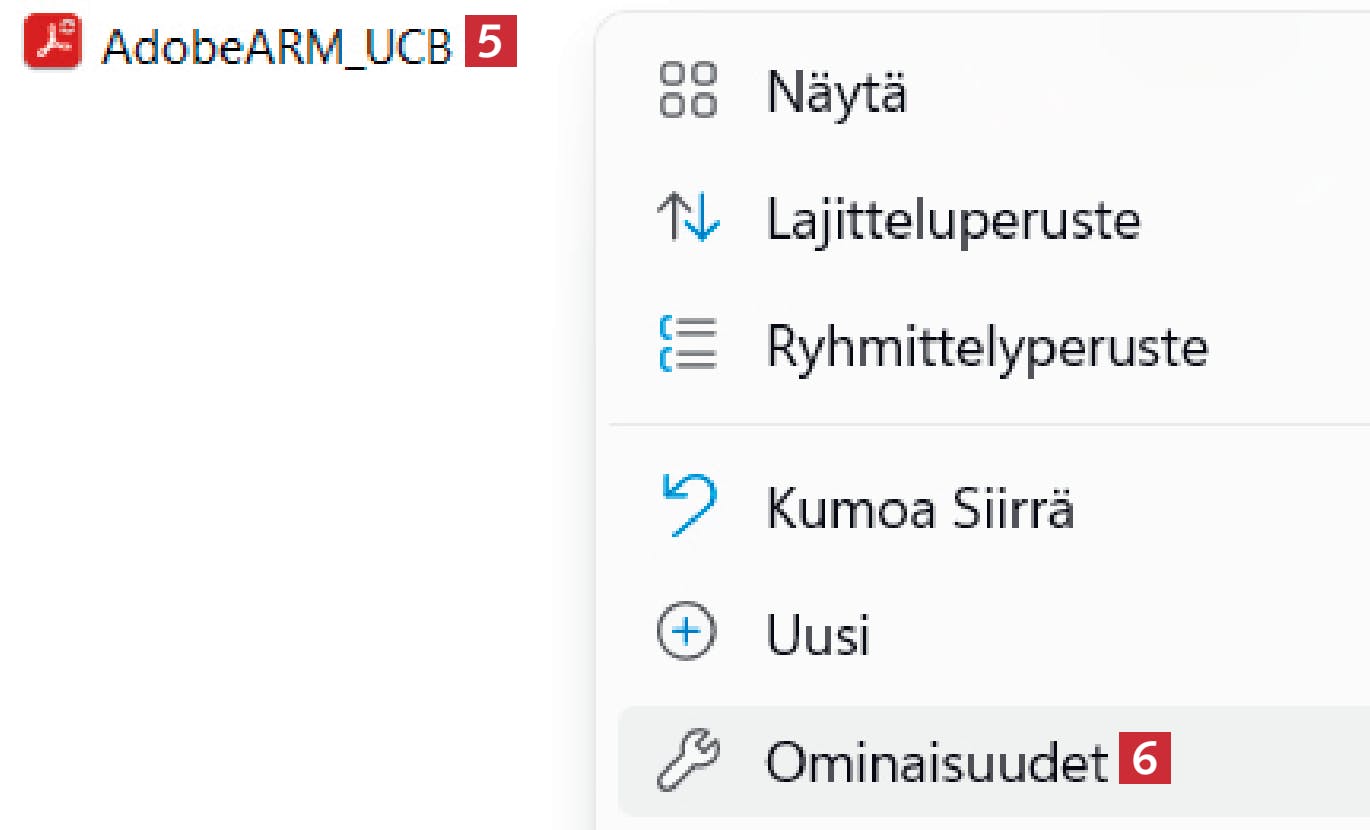Viewport: 1370px width, 830px height.
Task: Click the red number 5 badge
Action: [x=489, y=45]
